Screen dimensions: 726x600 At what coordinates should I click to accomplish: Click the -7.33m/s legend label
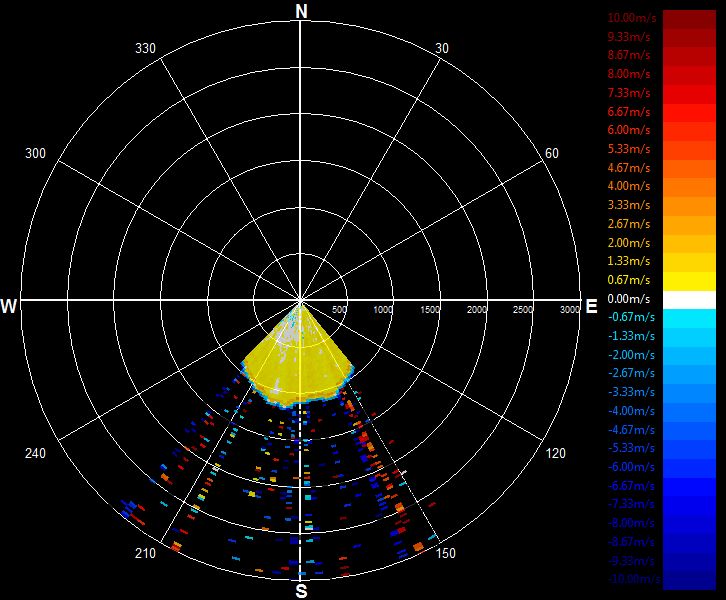631,504
